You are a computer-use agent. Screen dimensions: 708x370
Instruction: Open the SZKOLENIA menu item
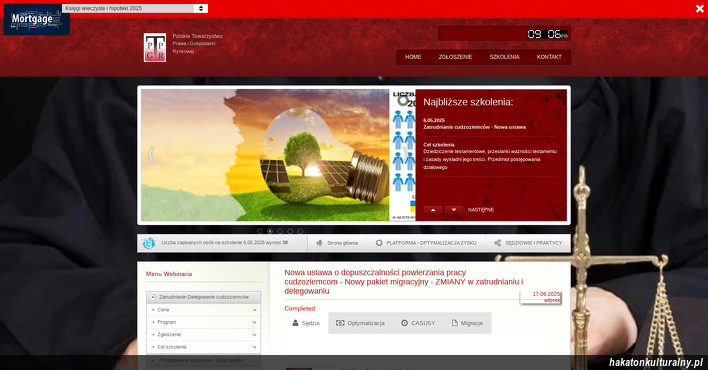pos(504,57)
